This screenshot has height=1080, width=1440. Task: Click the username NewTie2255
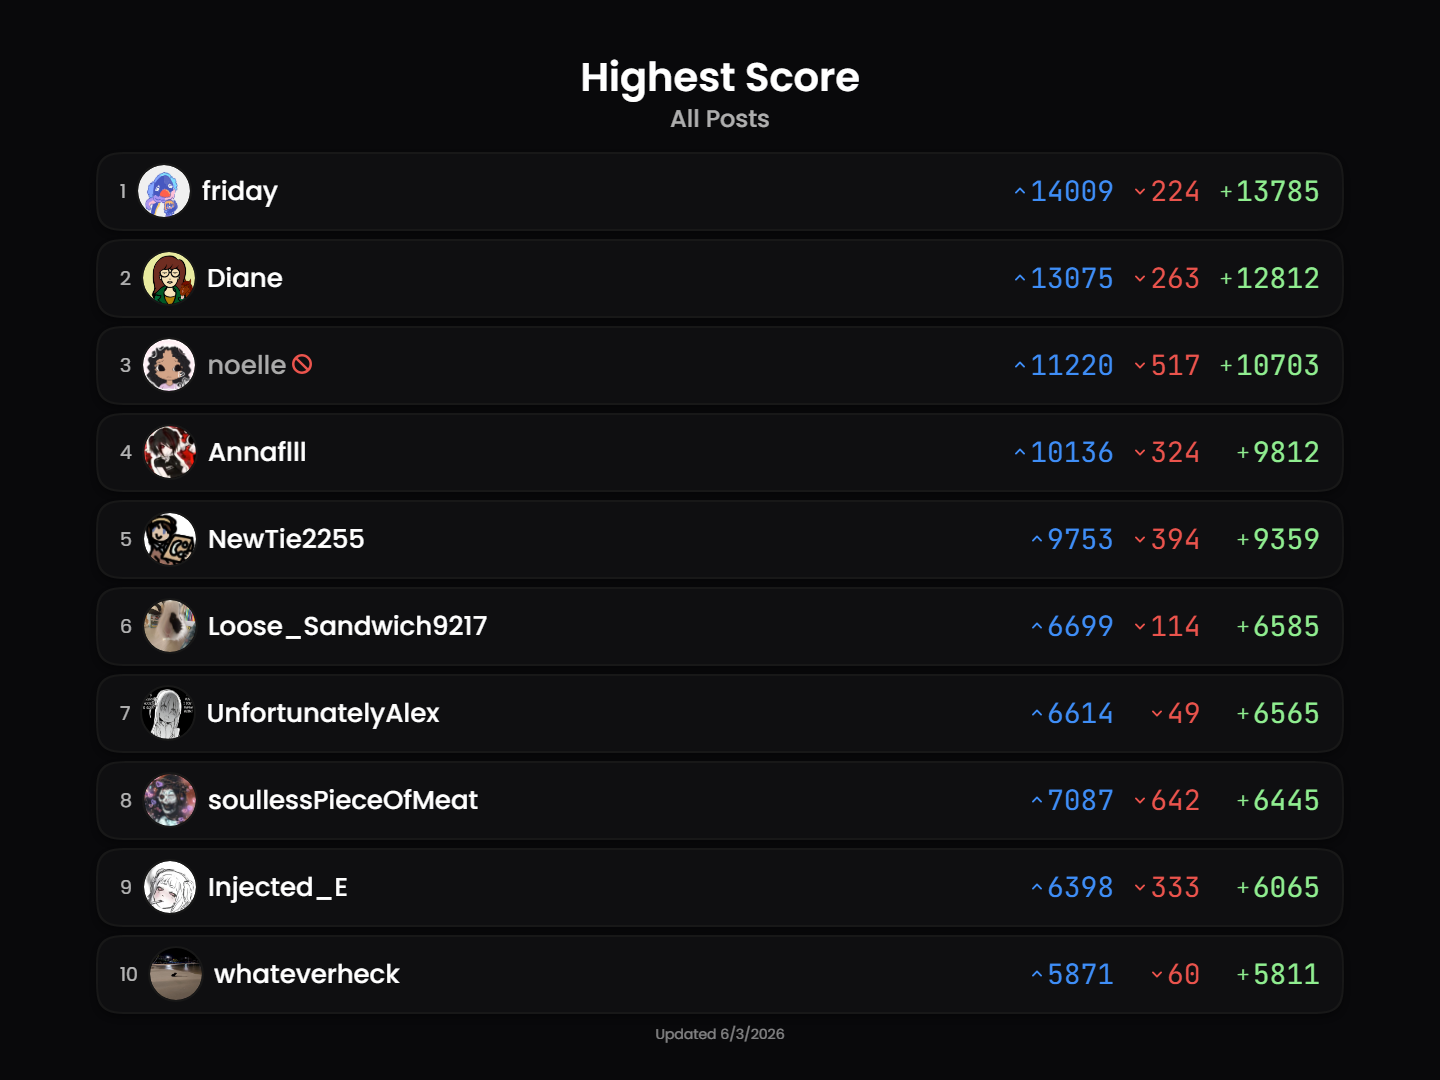[286, 539]
